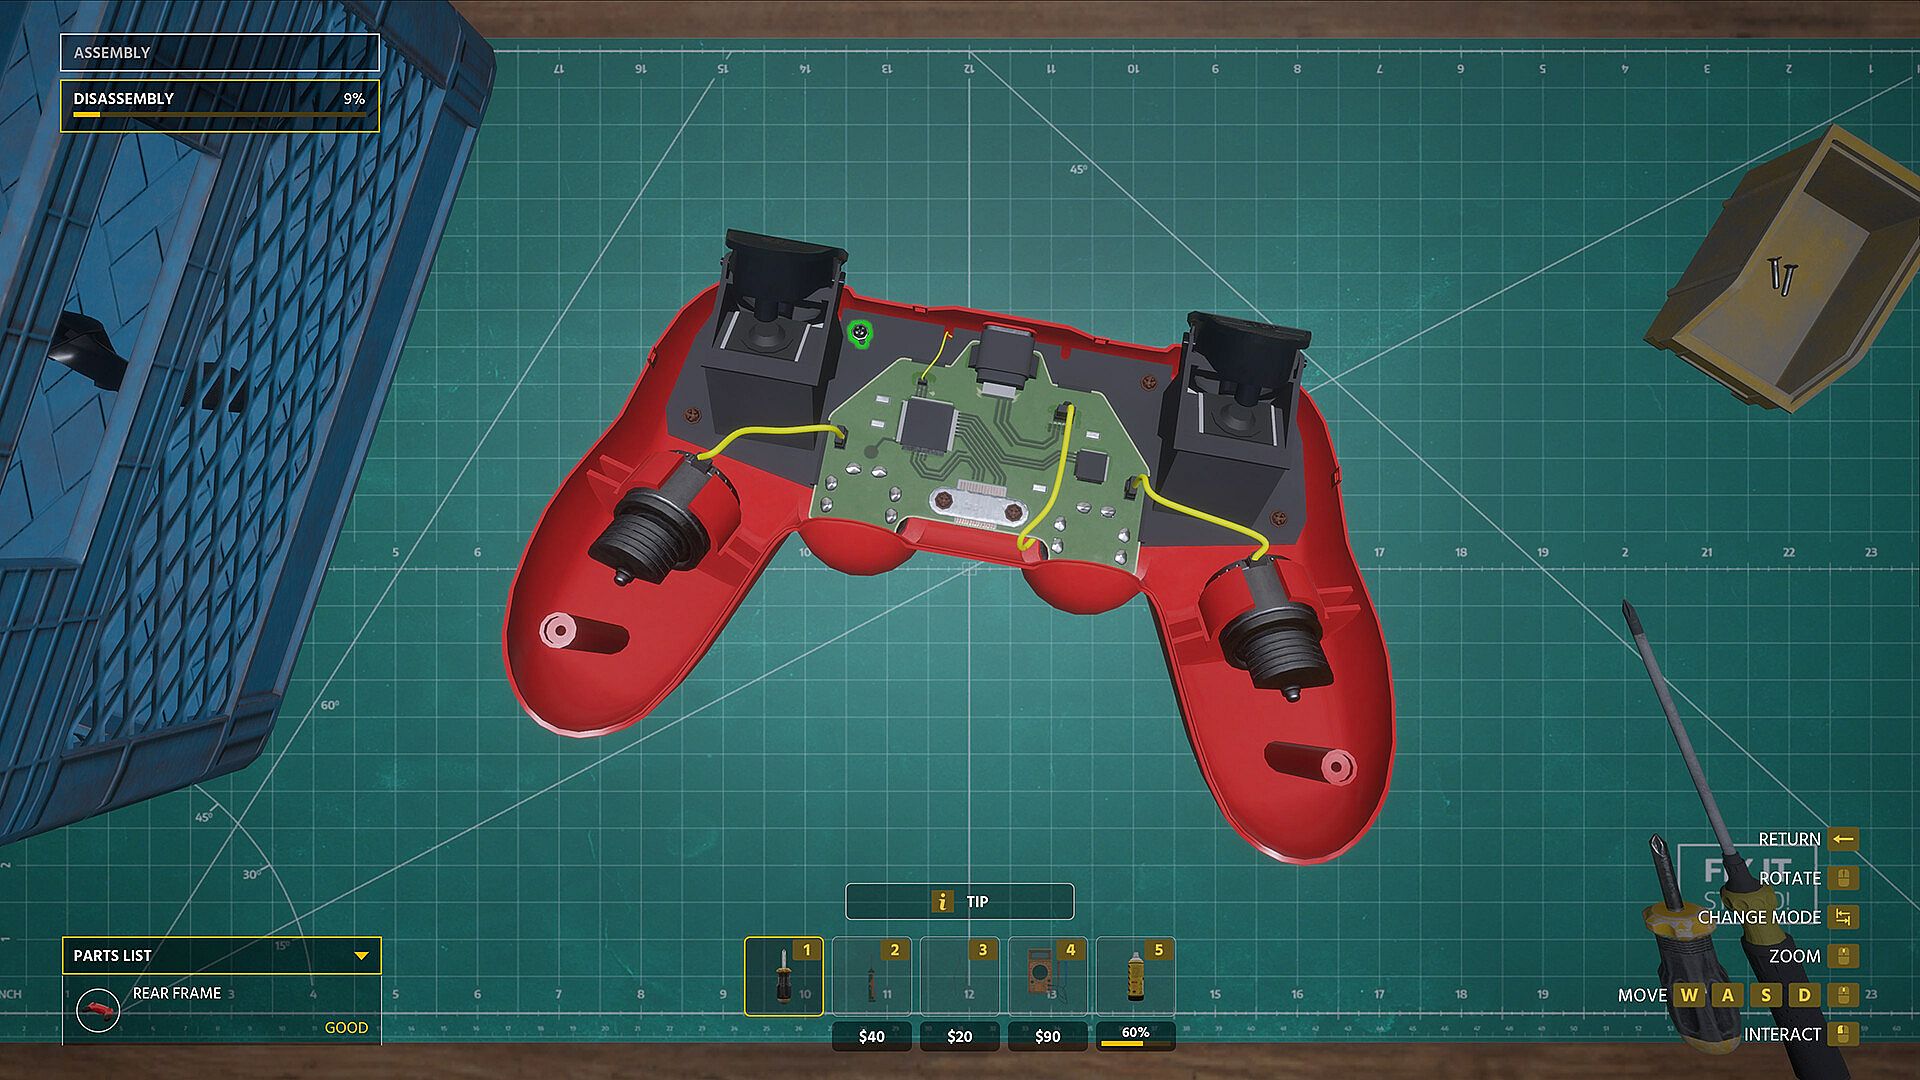The image size is (1920, 1080).
Task: Select the soldering iron in slot 2
Action: coord(871,976)
